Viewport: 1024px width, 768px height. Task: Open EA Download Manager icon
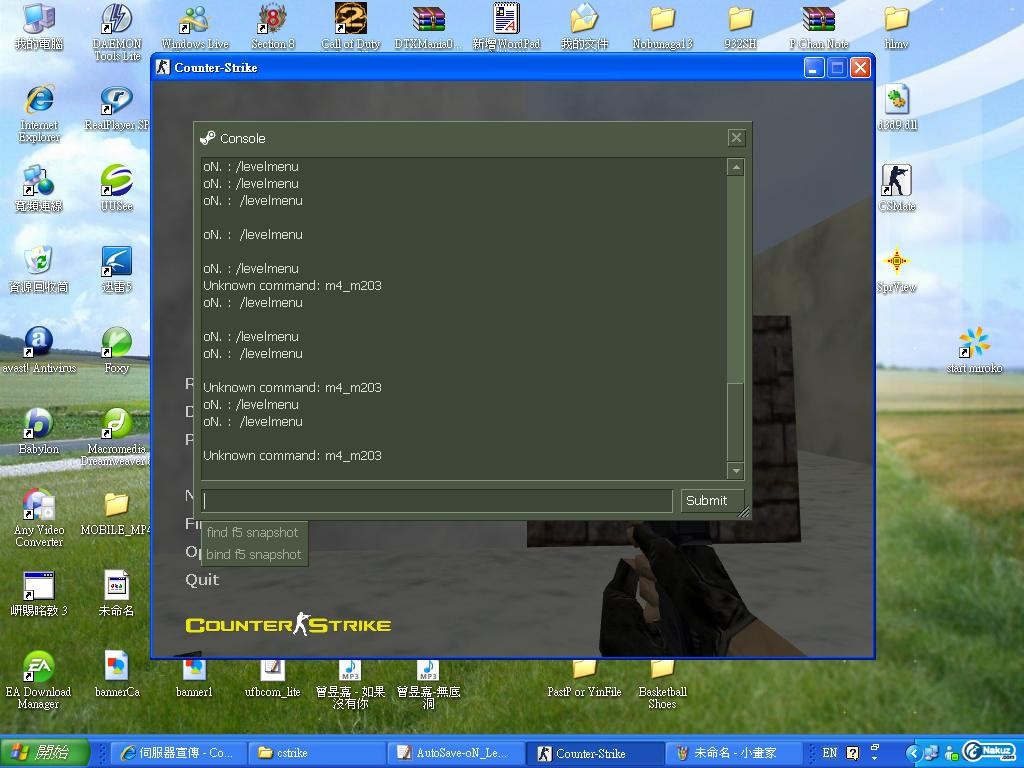click(39, 680)
